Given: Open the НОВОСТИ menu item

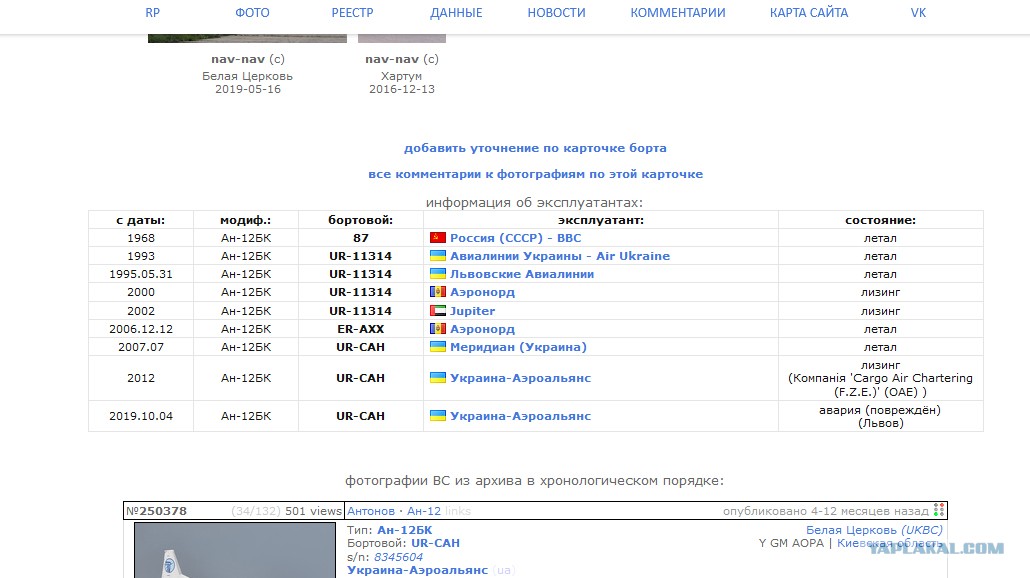Looking at the screenshot, I should (556, 12).
